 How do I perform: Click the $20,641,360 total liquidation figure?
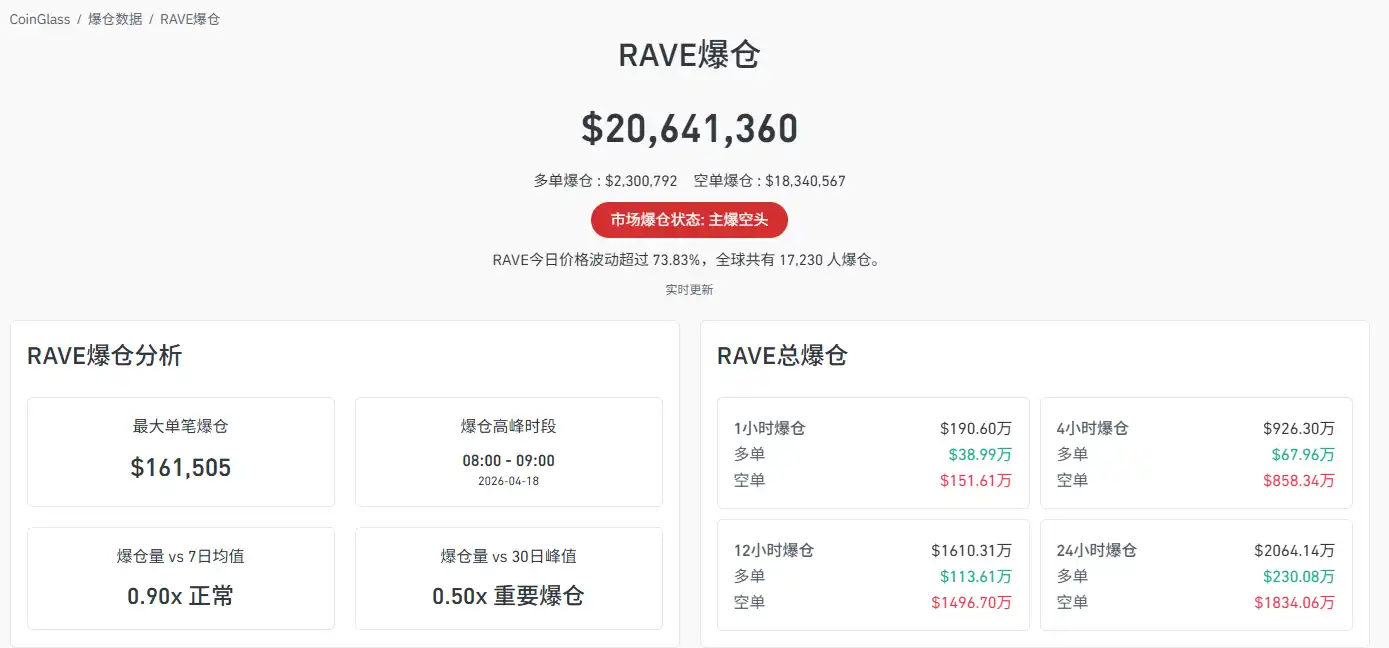point(689,129)
